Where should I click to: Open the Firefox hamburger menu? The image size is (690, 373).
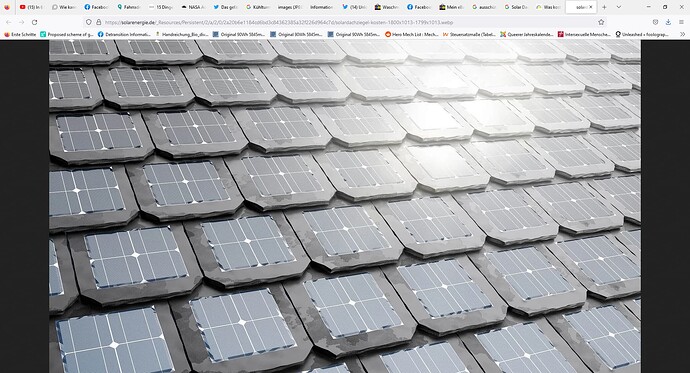tap(681, 22)
